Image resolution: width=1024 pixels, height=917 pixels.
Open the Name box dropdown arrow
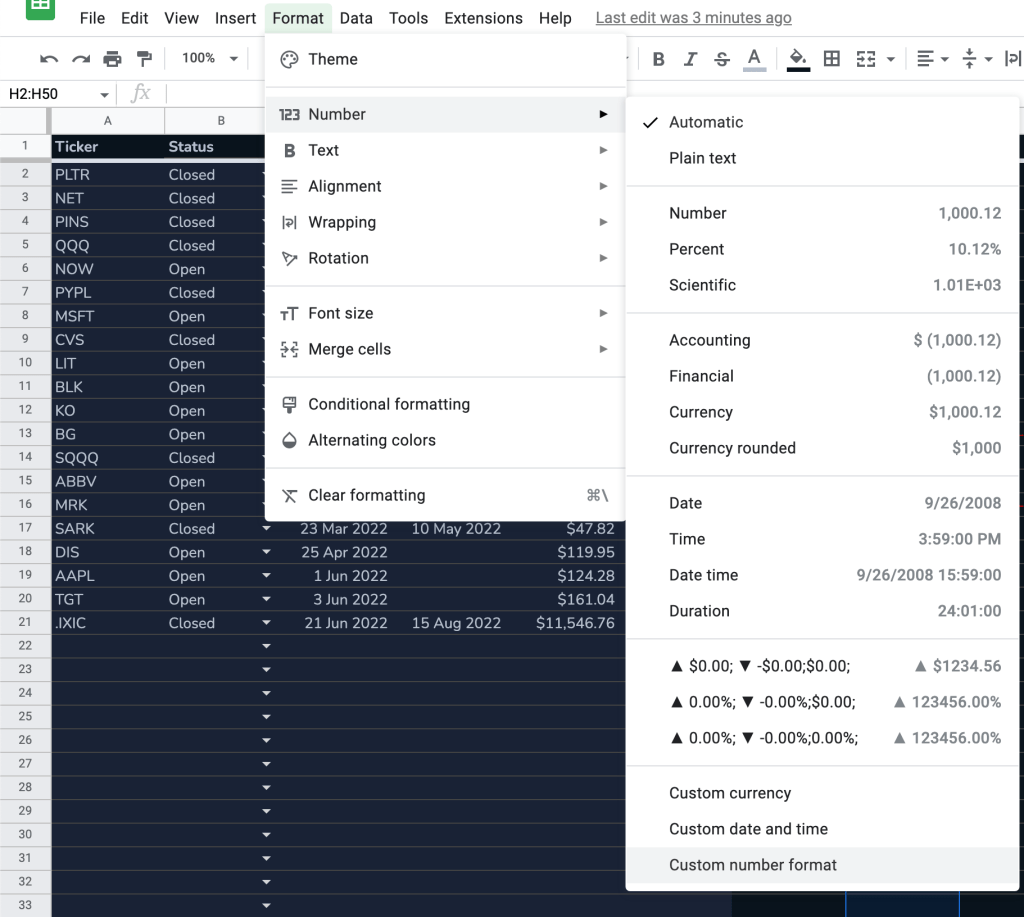(x=104, y=94)
